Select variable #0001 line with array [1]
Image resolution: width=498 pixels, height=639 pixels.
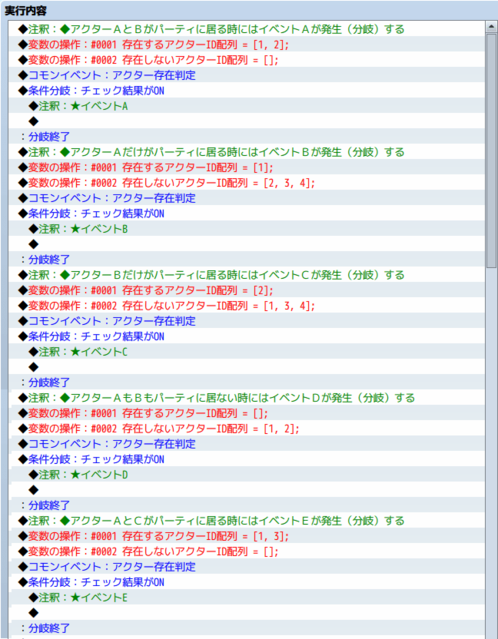click(x=247, y=167)
